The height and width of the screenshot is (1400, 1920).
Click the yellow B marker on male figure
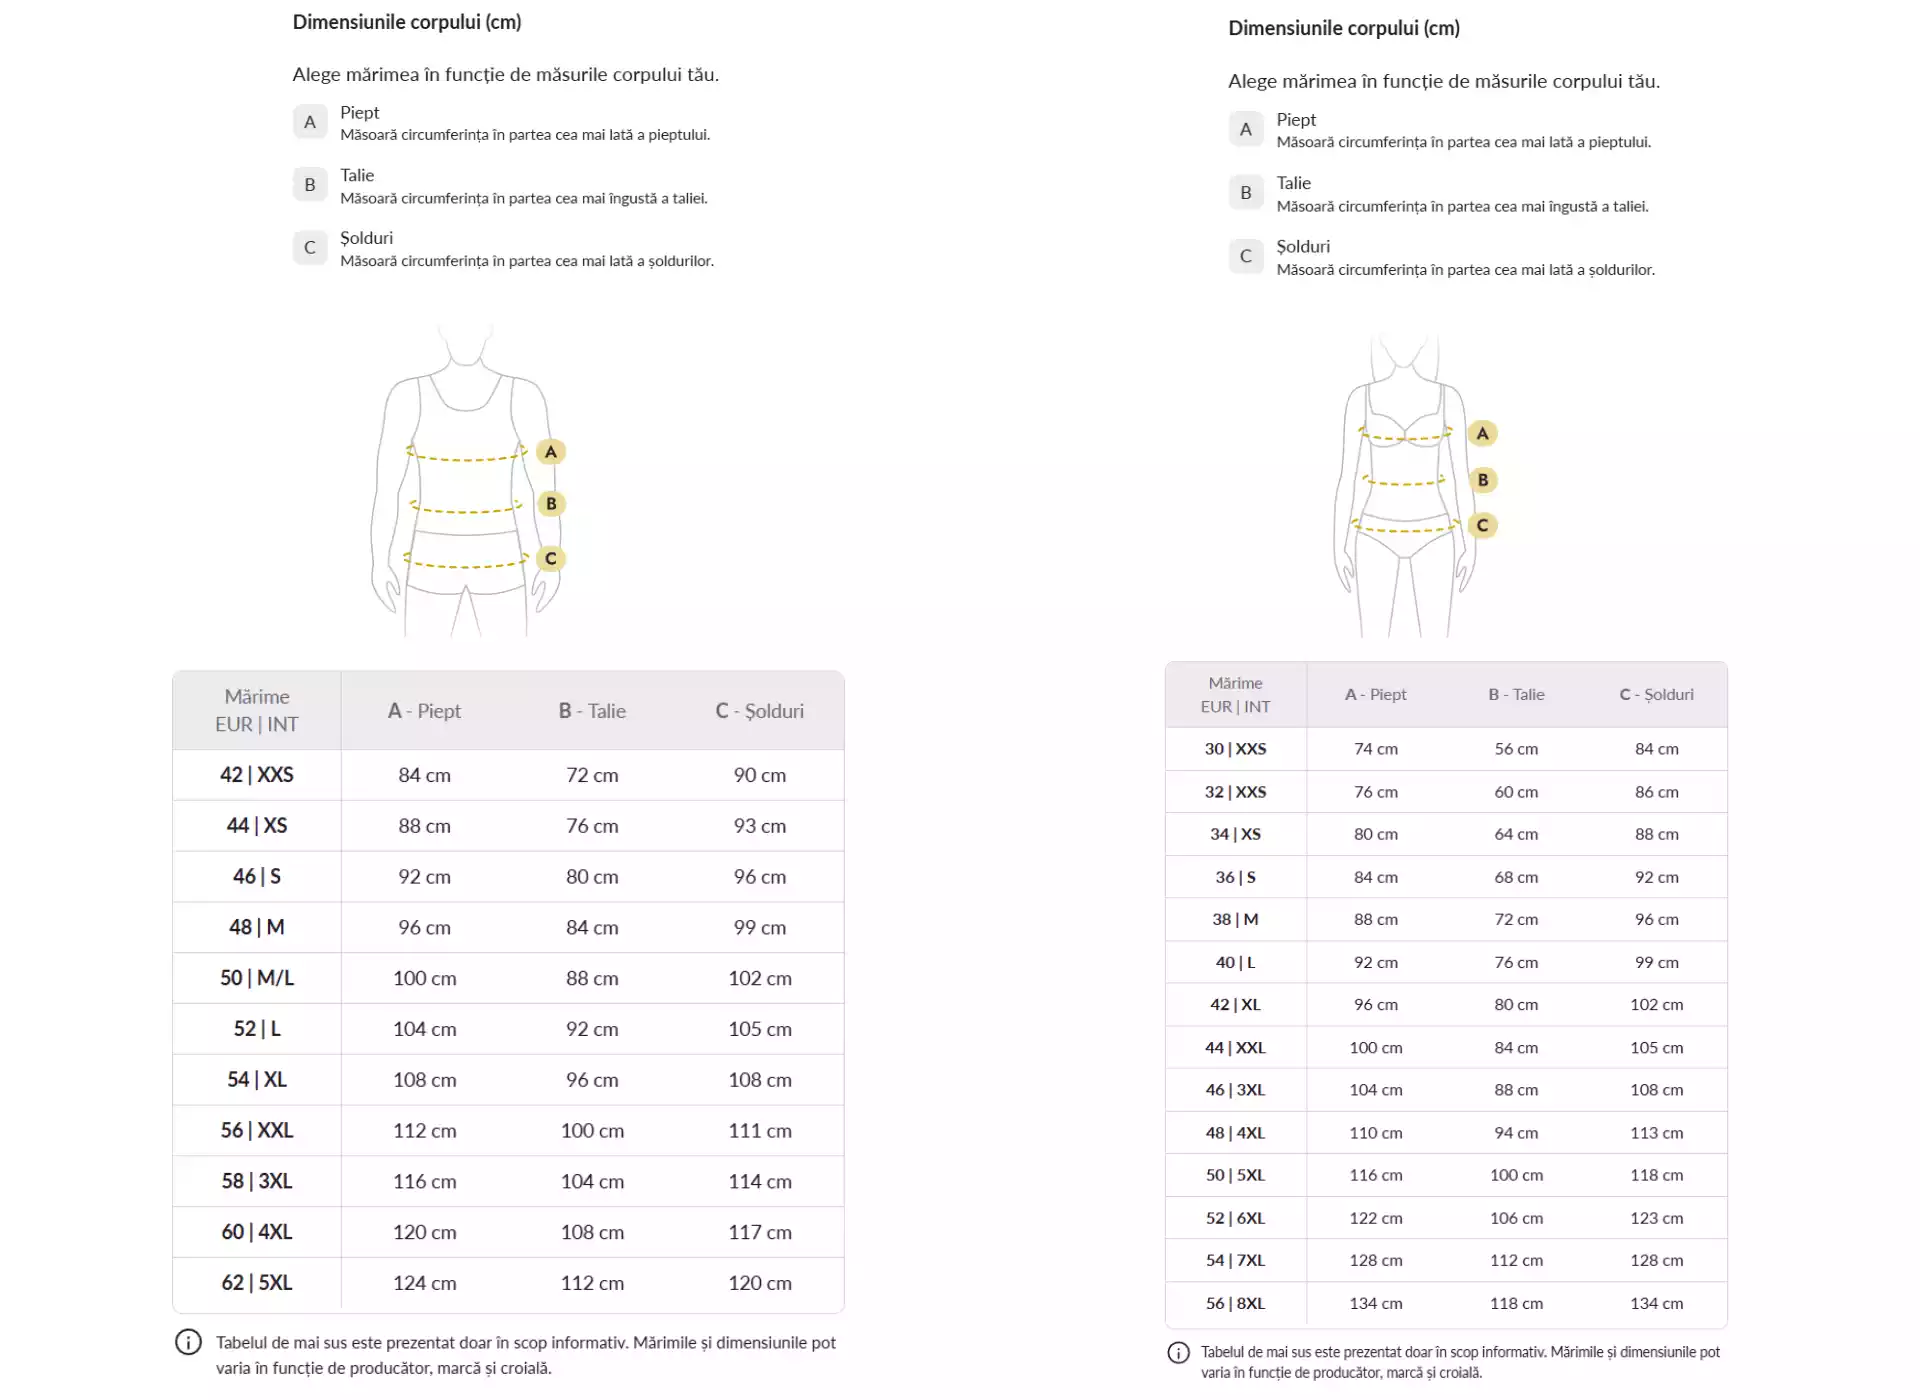coord(551,504)
